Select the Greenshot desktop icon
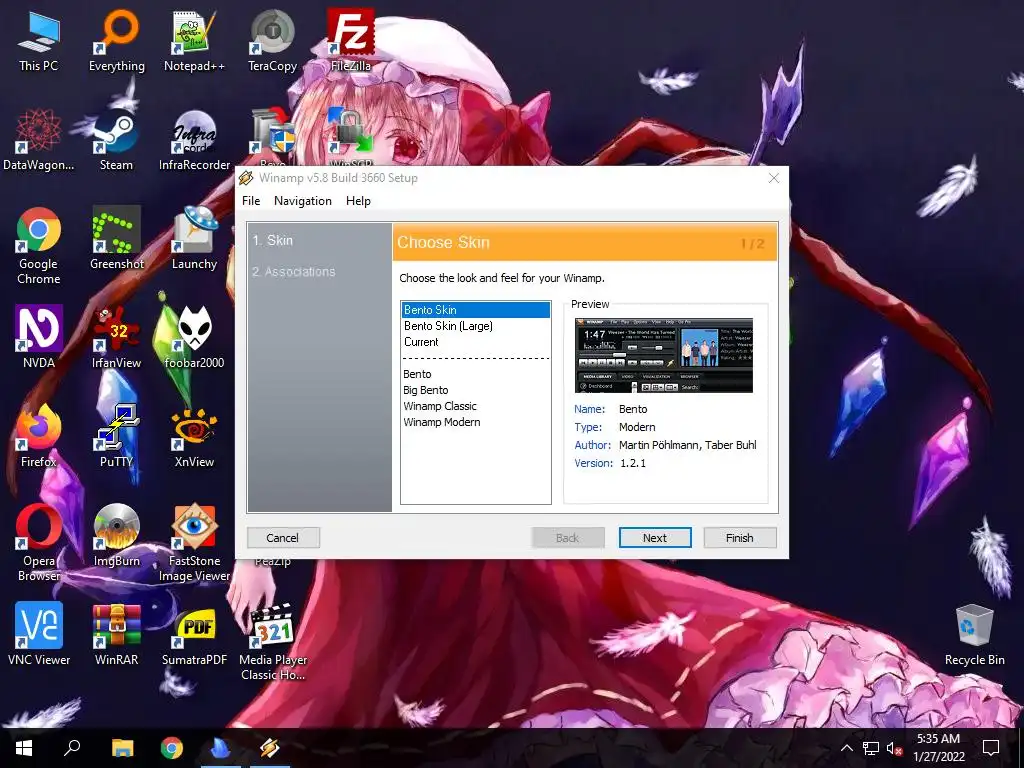This screenshot has width=1024, height=768. tap(116, 238)
